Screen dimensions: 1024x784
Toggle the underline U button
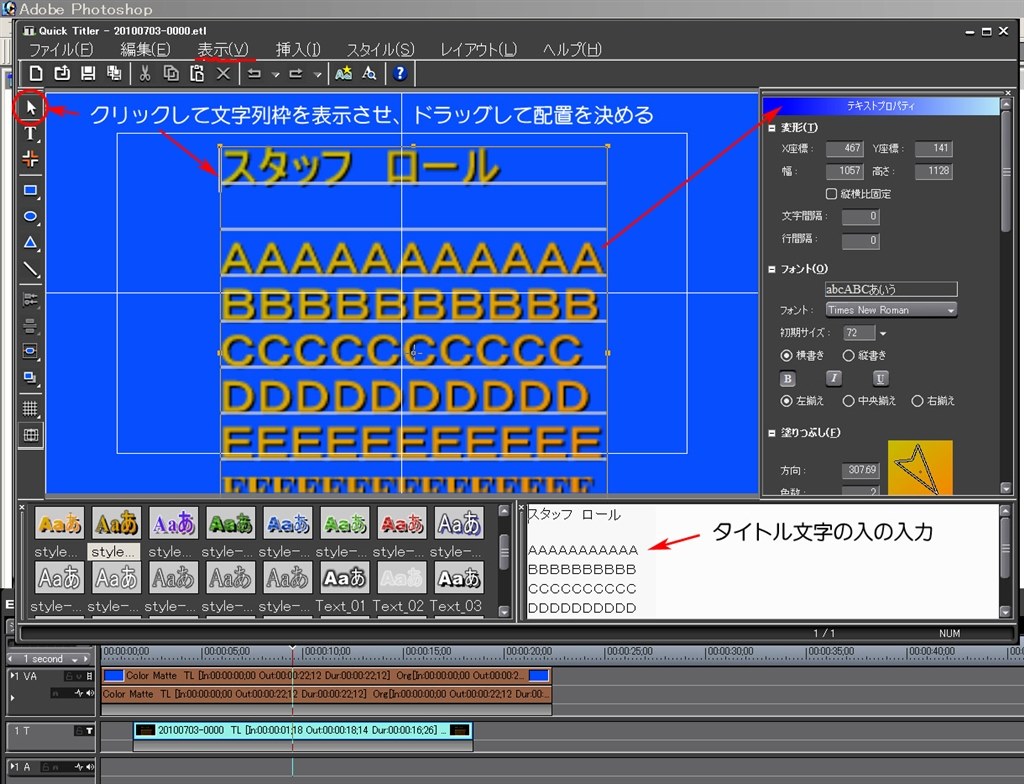pyautogui.click(x=880, y=378)
